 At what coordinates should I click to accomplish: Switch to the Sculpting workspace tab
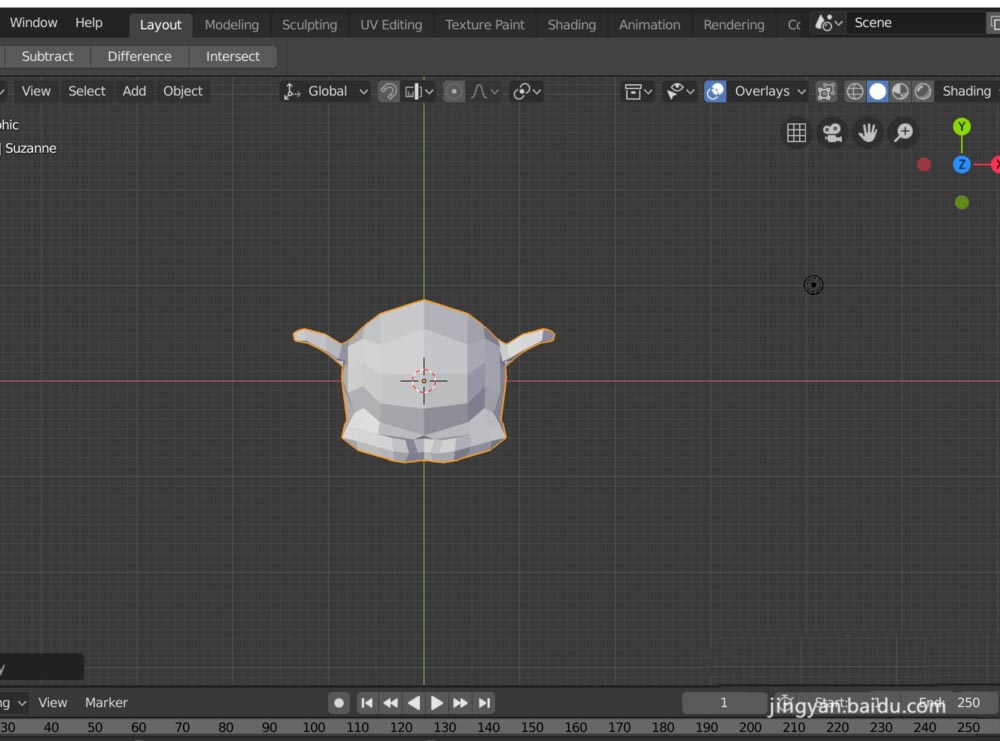[309, 25]
